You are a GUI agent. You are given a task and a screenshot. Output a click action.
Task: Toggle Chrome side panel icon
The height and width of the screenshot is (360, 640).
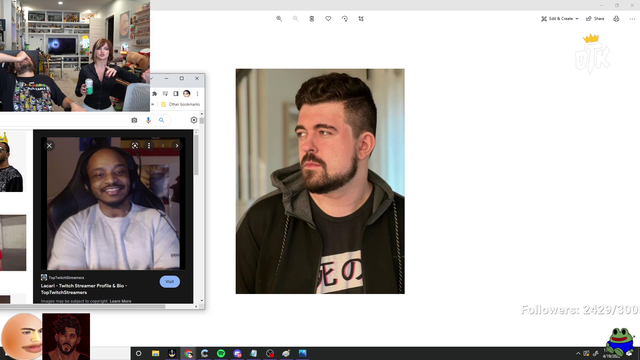point(176,93)
